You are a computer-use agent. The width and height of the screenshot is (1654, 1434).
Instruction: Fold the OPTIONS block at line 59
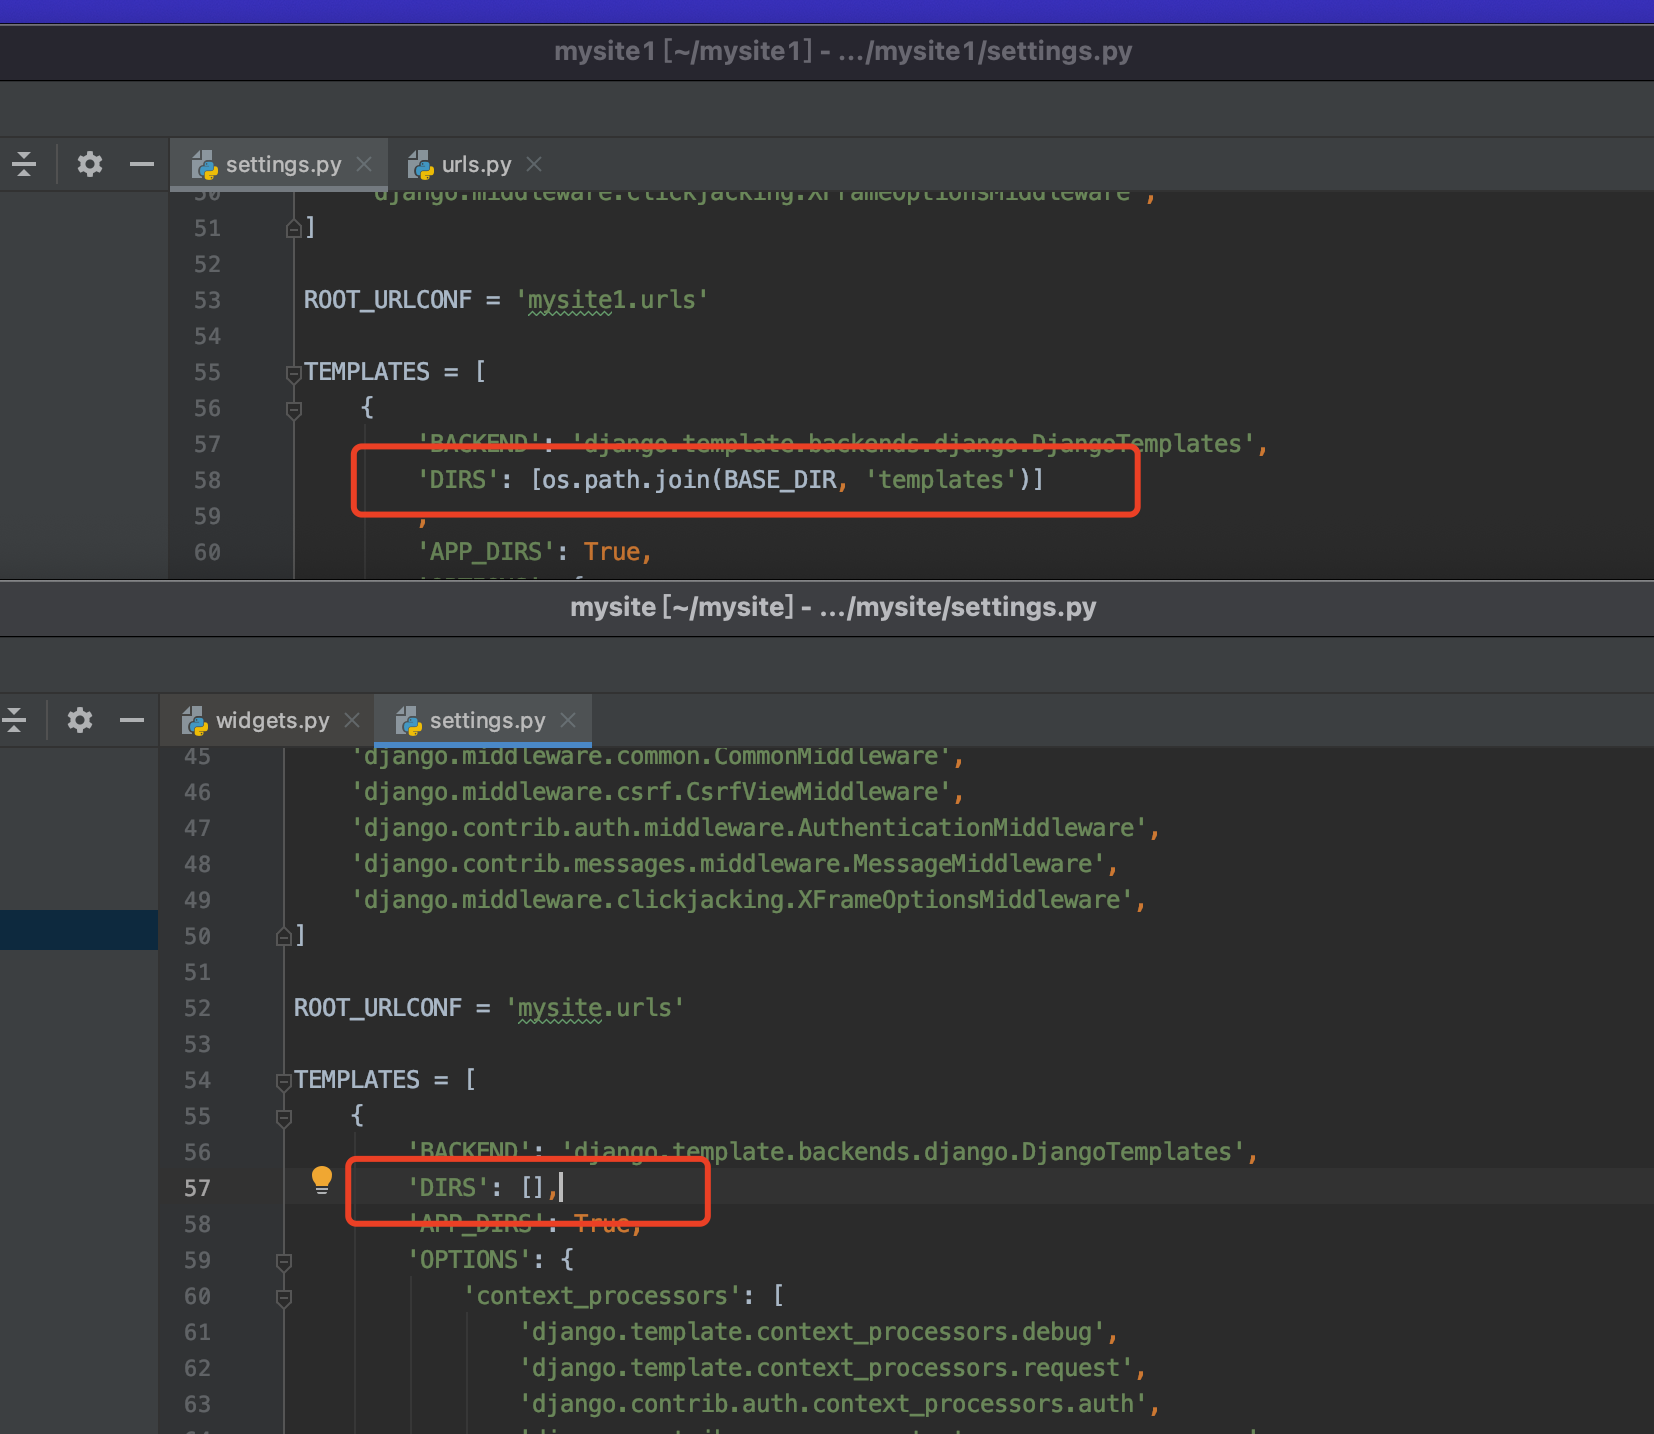point(284,1262)
